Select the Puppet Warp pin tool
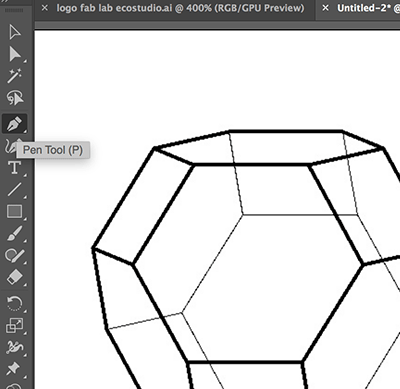 click(x=13, y=369)
